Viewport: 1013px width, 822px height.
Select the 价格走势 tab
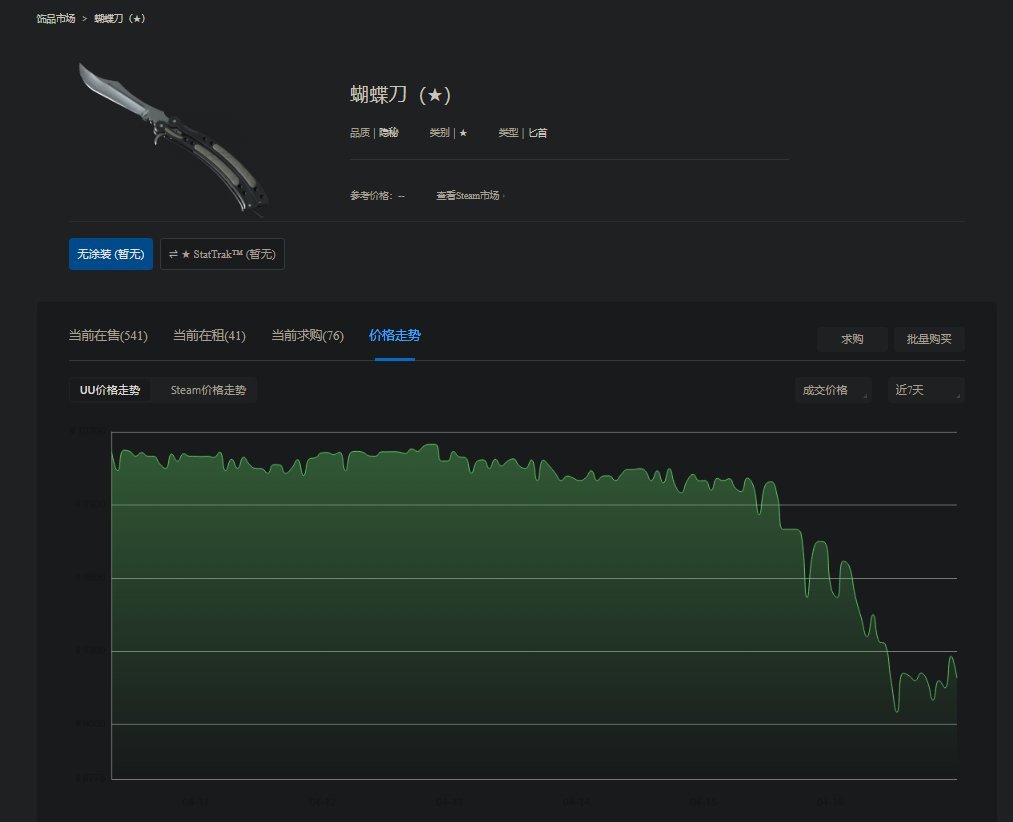pyautogui.click(x=395, y=335)
